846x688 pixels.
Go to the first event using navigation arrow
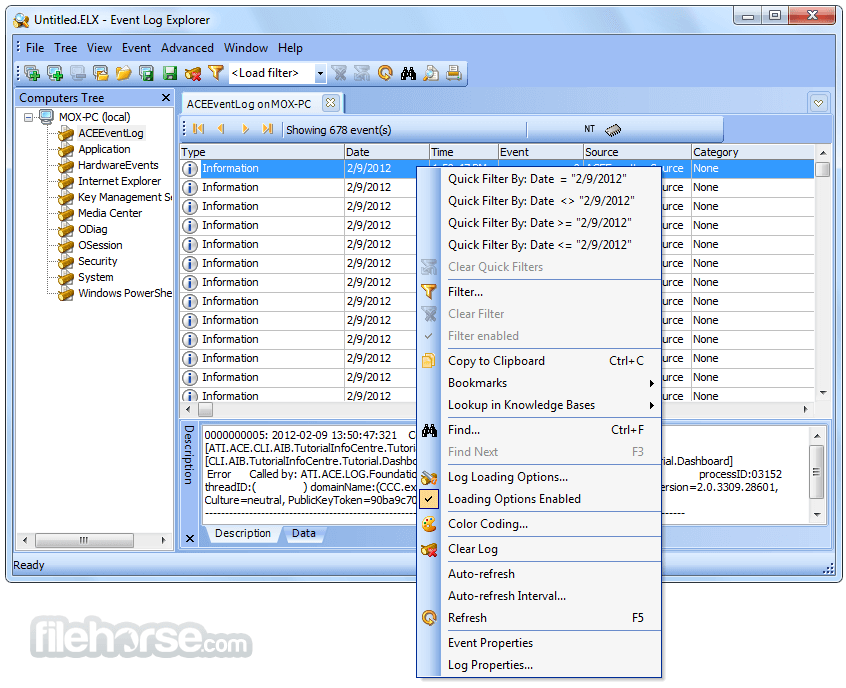199,129
